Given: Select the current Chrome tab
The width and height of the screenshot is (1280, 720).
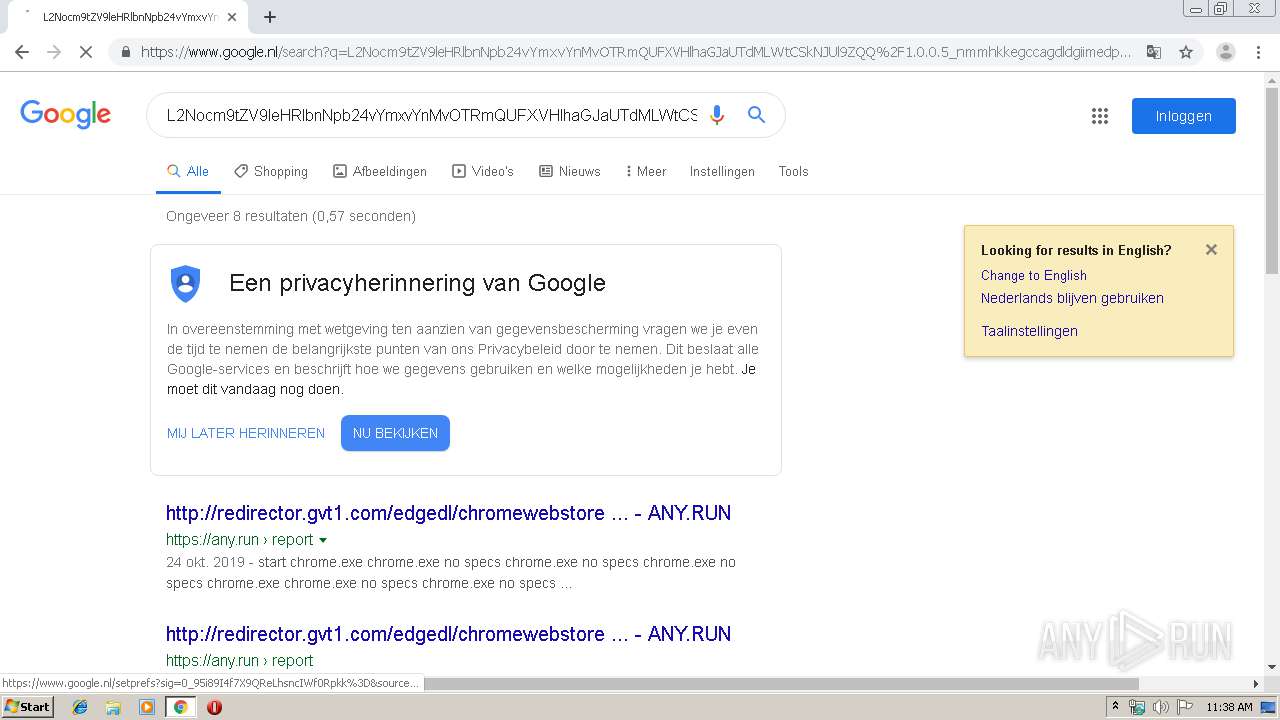Looking at the screenshot, I should [x=132, y=17].
